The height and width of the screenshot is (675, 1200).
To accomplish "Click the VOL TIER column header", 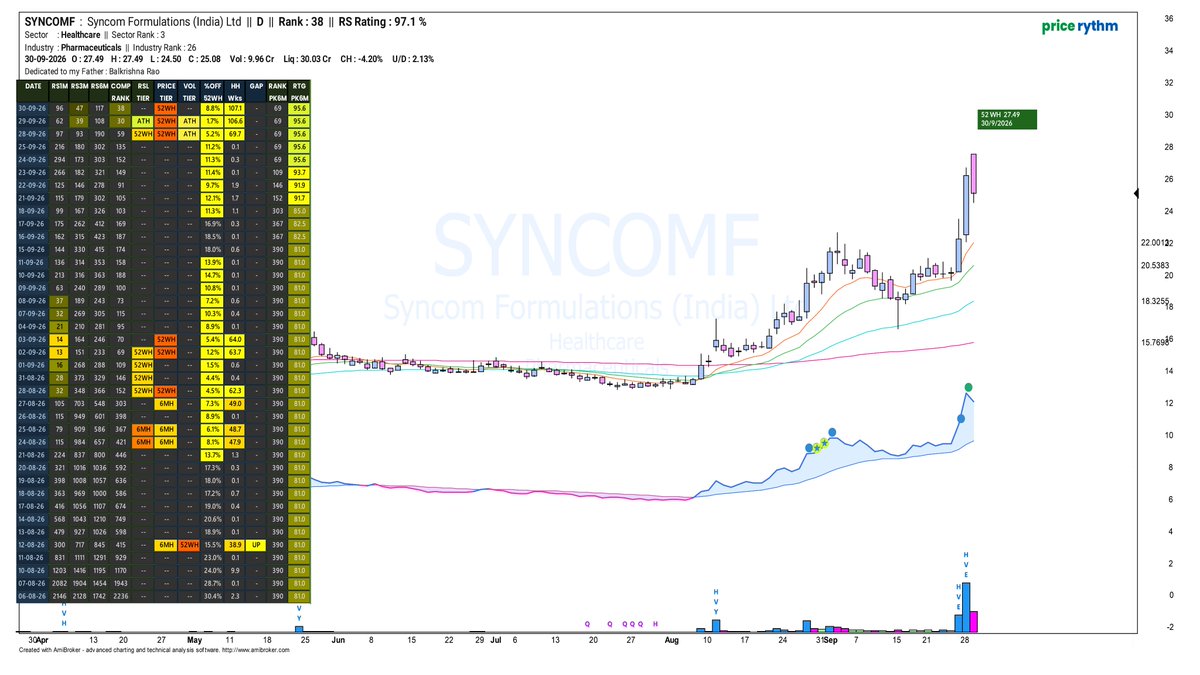I will click(x=189, y=93).
